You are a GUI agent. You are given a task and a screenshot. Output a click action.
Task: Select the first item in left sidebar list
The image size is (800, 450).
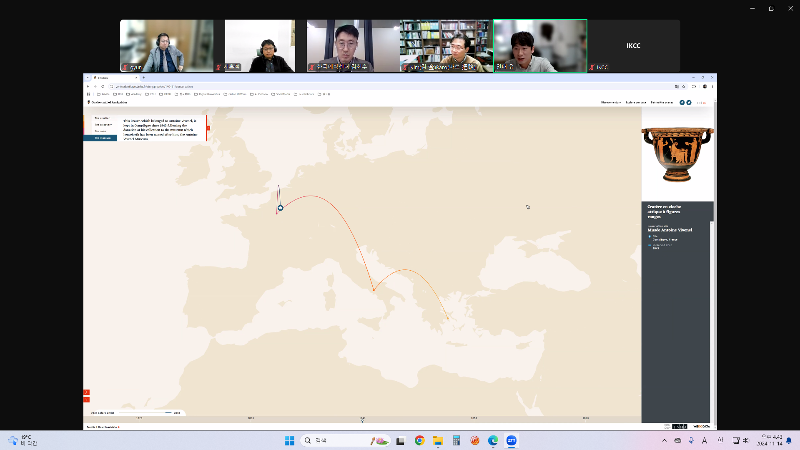[101, 118]
